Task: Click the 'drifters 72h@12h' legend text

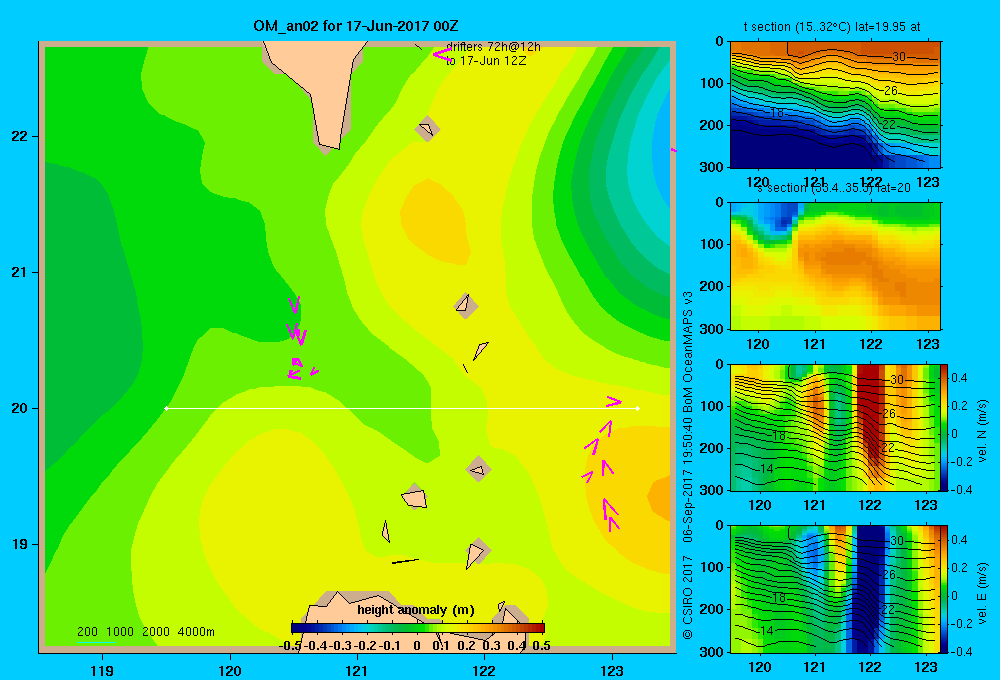Action: click(493, 47)
